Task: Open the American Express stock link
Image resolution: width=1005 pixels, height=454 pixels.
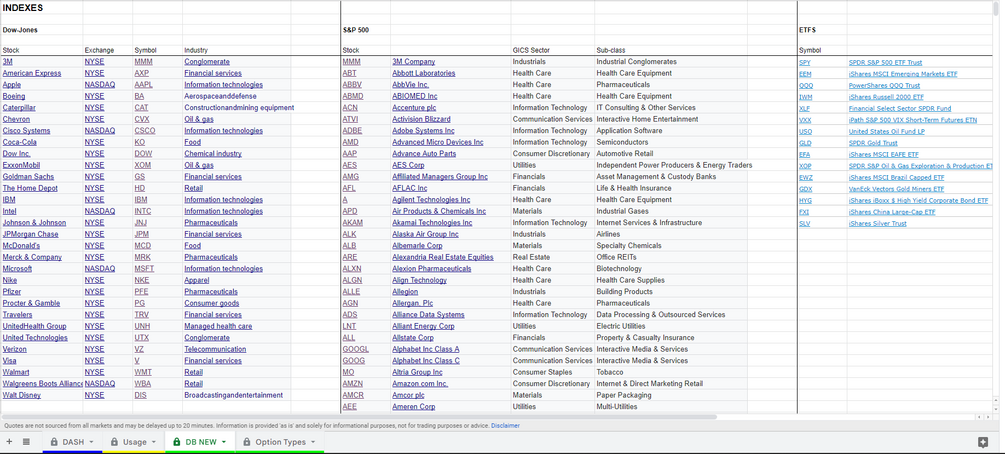Action: click(x=32, y=73)
